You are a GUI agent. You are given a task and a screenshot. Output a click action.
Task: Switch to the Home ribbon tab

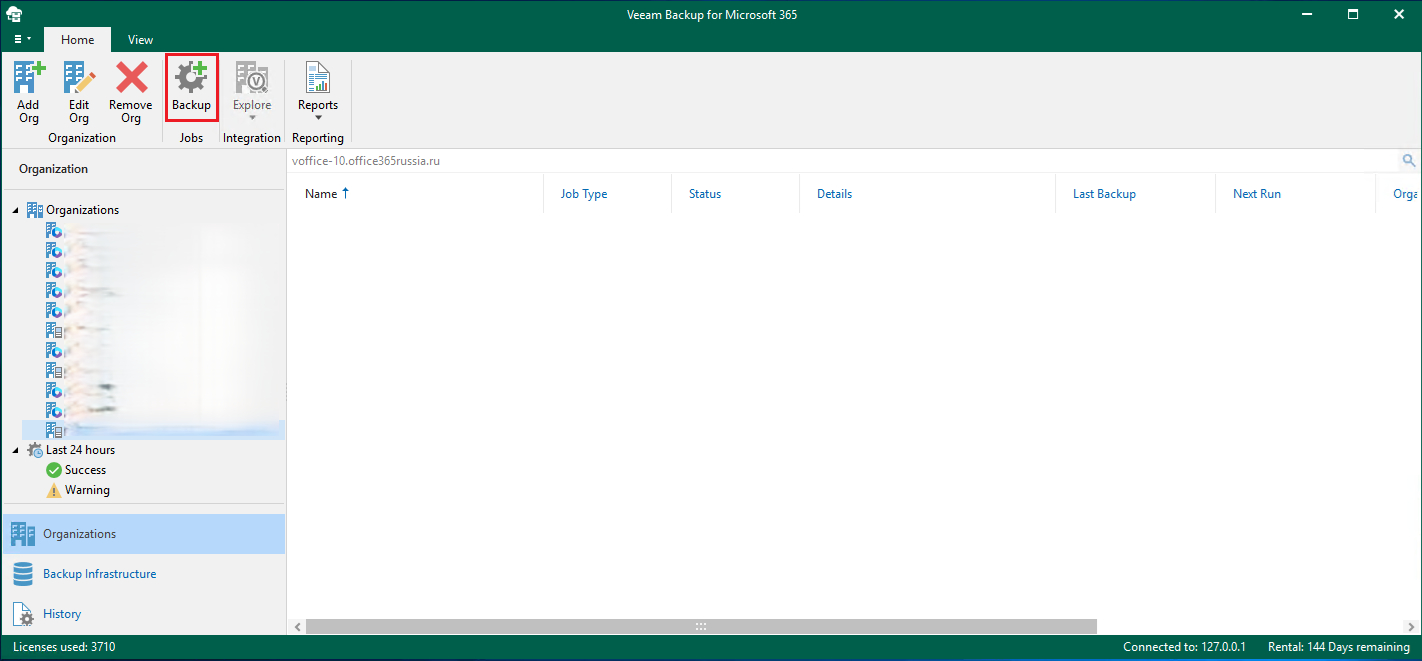click(78, 40)
